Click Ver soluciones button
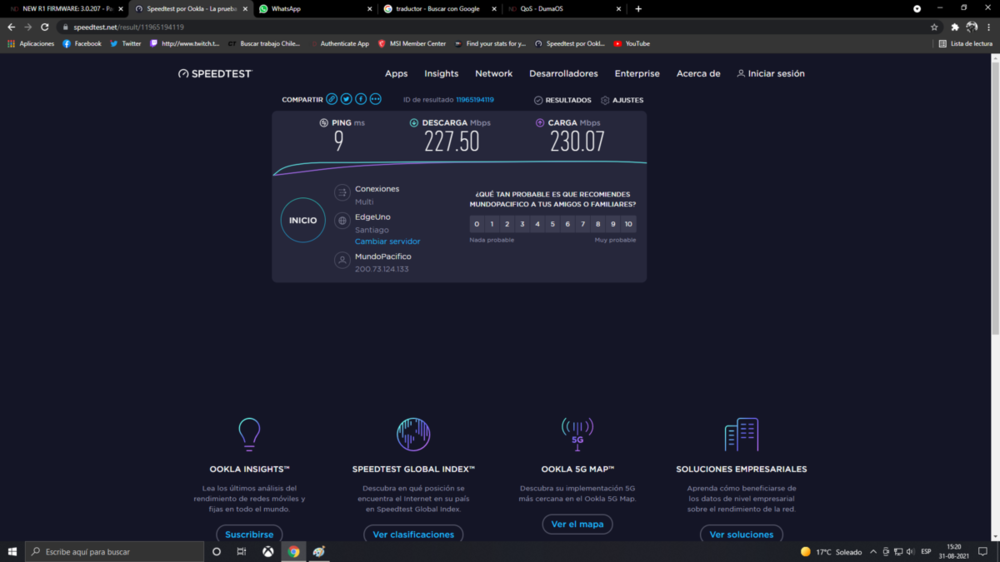Image resolution: width=1000 pixels, height=562 pixels. point(741,535)
